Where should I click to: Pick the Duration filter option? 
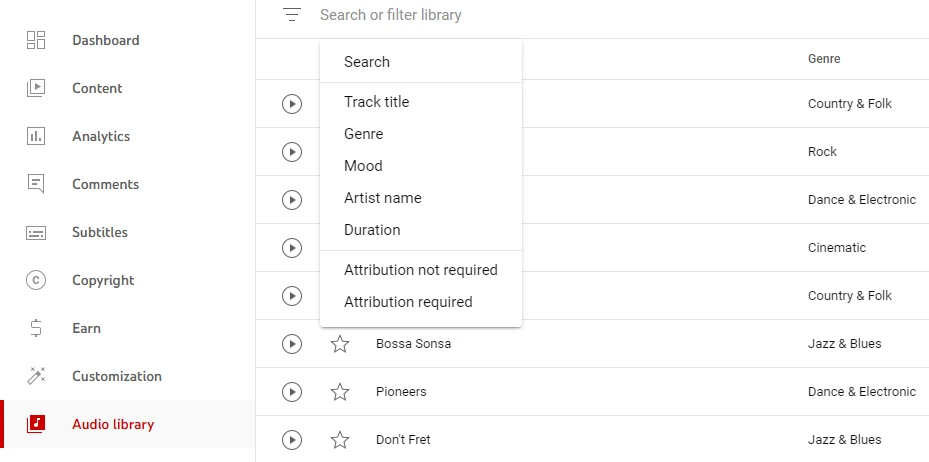coord(421,230)
